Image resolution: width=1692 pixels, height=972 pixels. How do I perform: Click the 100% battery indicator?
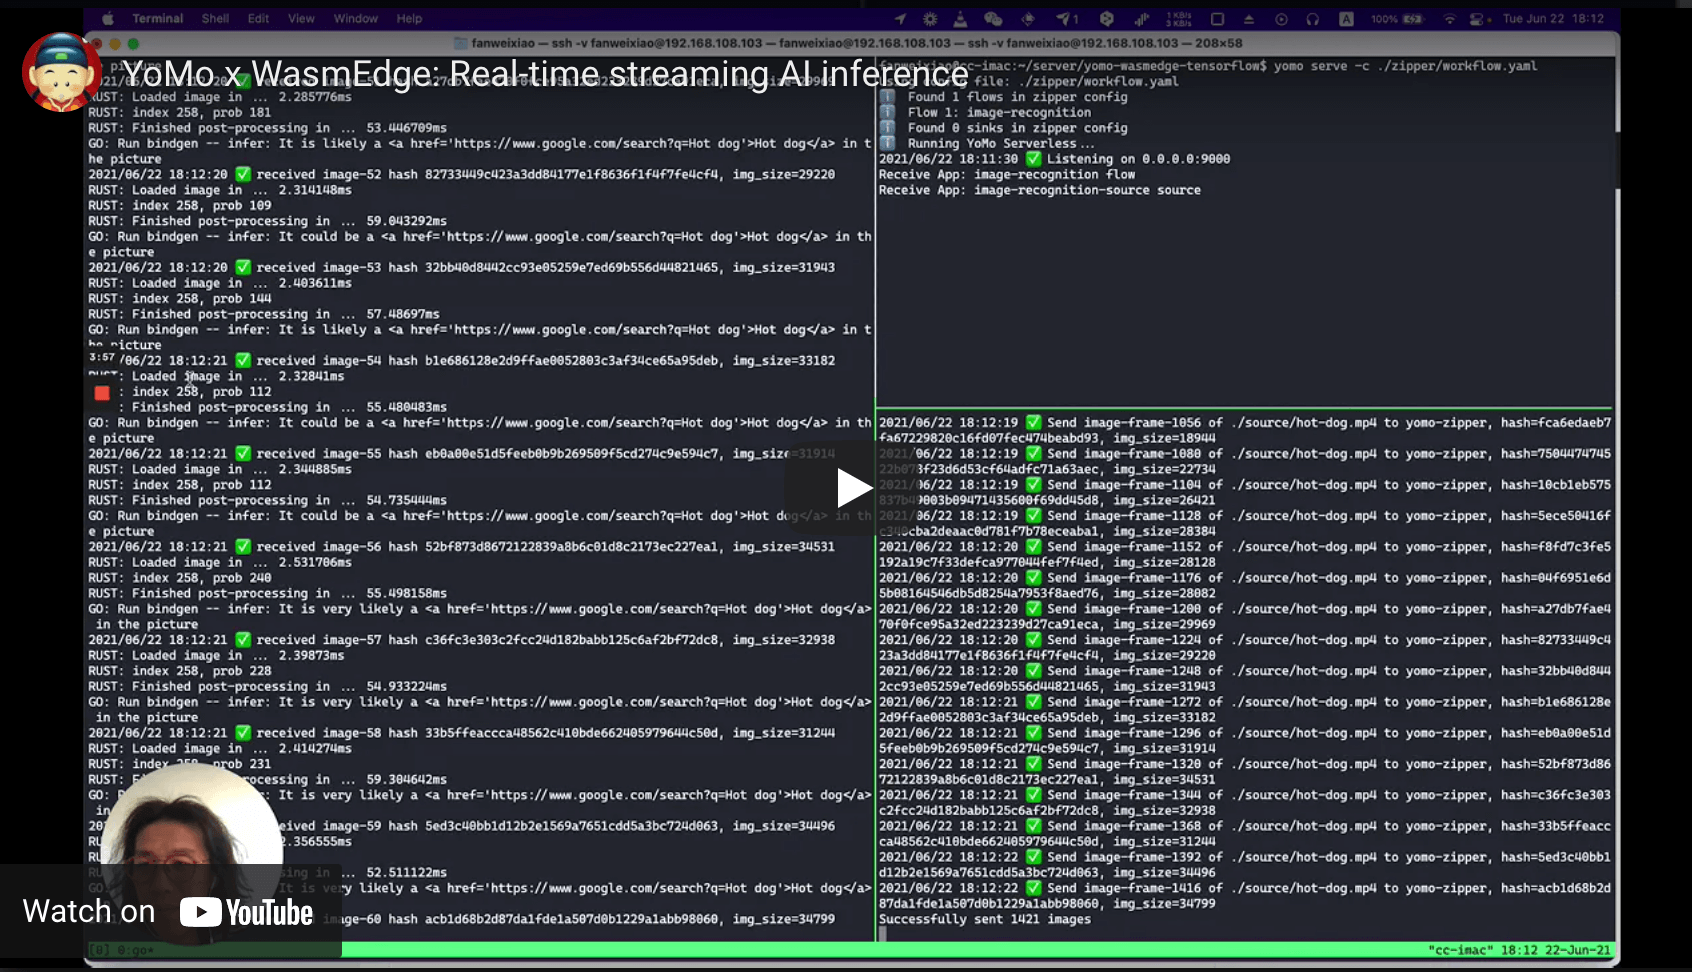[x=1397, y=18]
